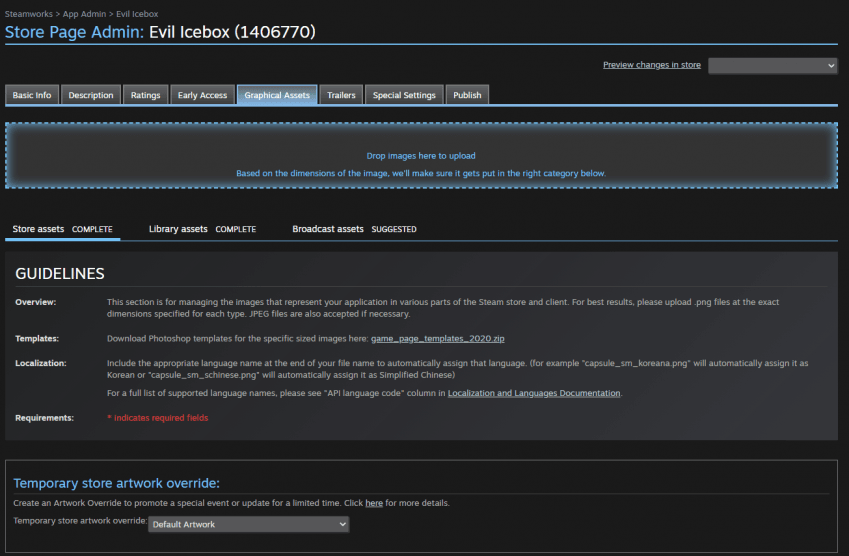This screenshot has width=849, height=556.
Task: Open the Trailers tab
Action: click(x=341, y=95)
